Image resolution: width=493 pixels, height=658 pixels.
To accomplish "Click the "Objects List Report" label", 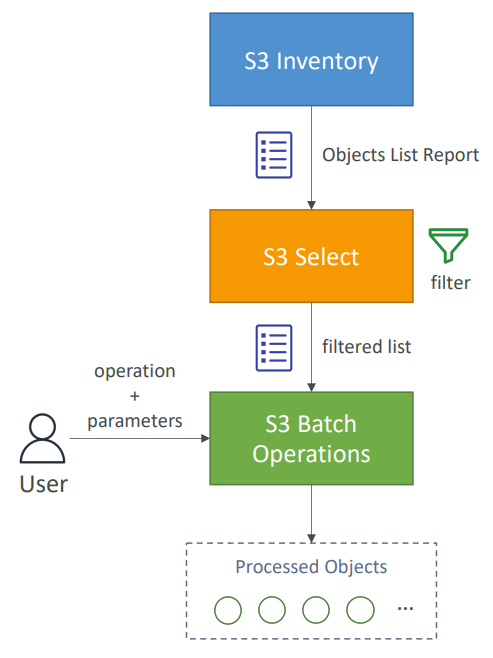I will (x=400, y=155).
